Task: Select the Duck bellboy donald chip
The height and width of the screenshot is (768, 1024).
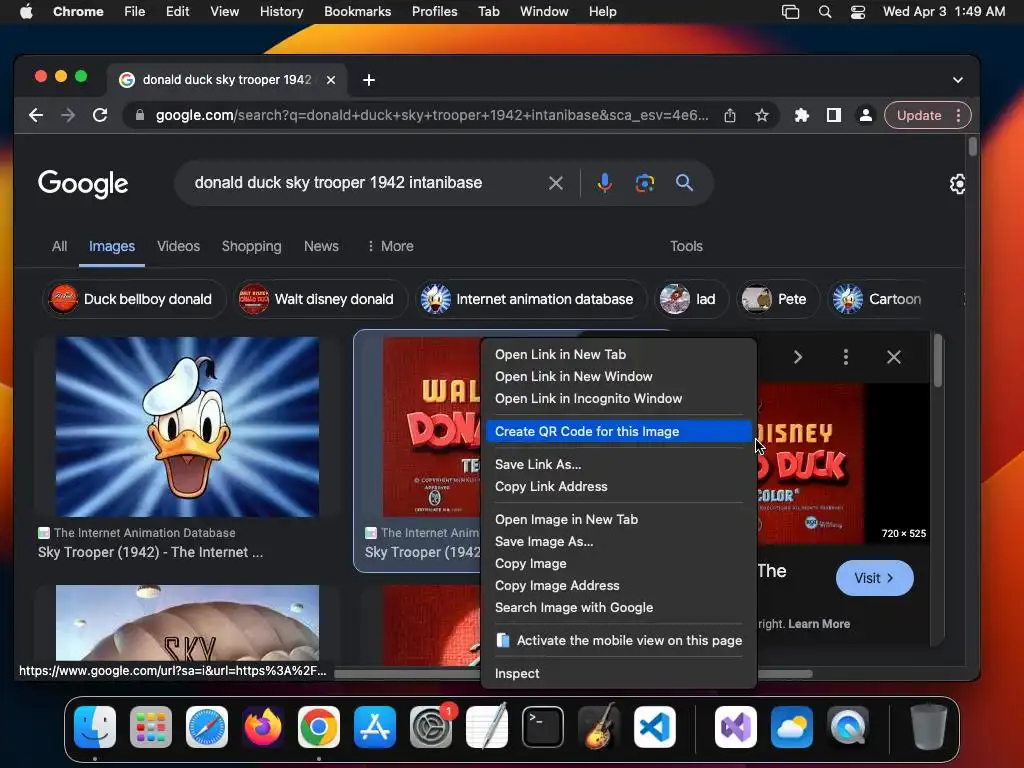Action: click(x=134, y=299)
